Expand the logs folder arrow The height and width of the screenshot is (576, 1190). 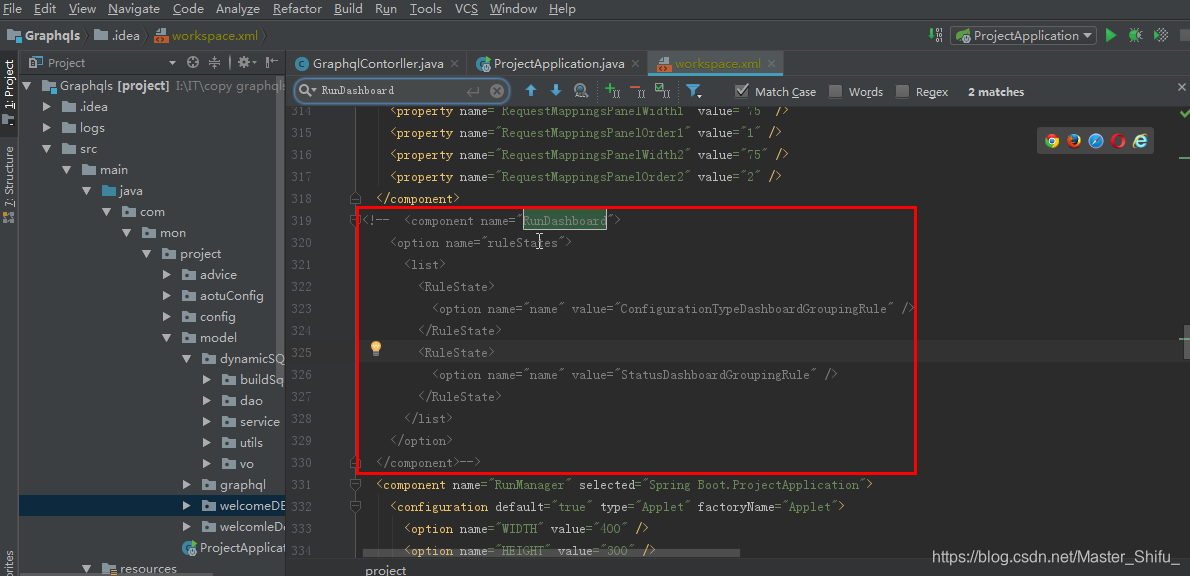[x=47, y=127]
